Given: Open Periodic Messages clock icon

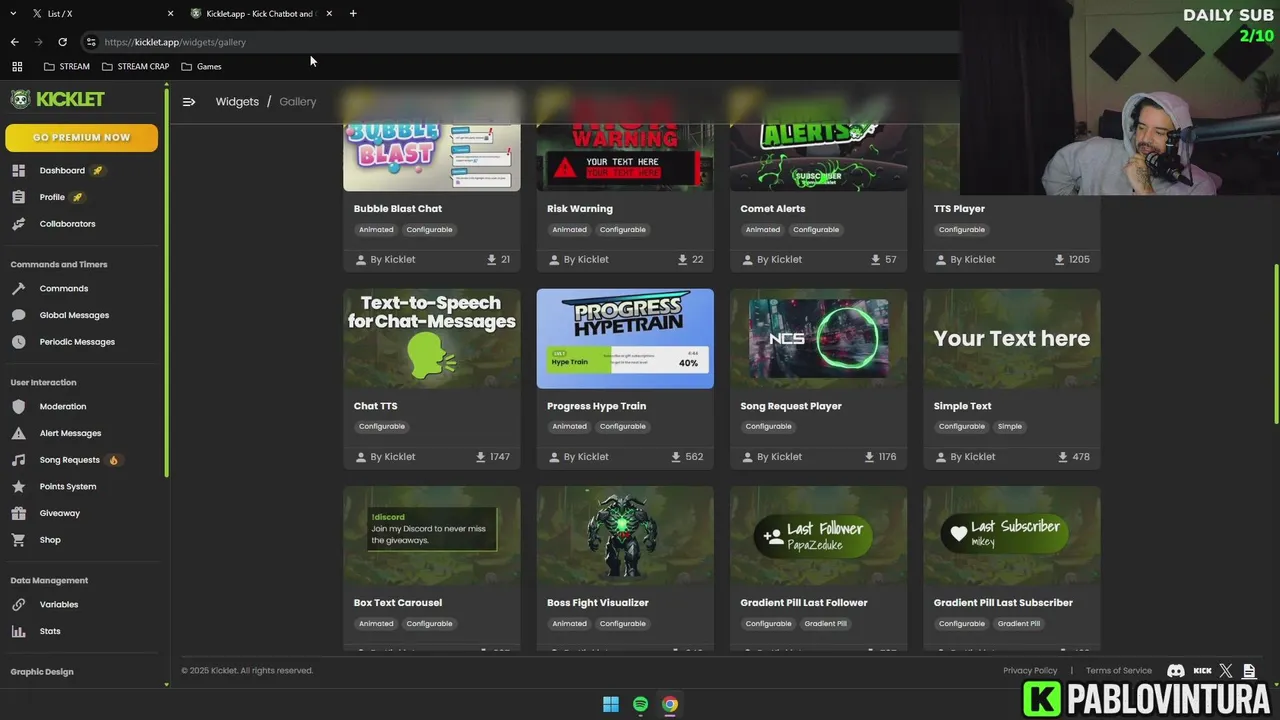Looking at the screenshot, I should click(x=18, y=342).
